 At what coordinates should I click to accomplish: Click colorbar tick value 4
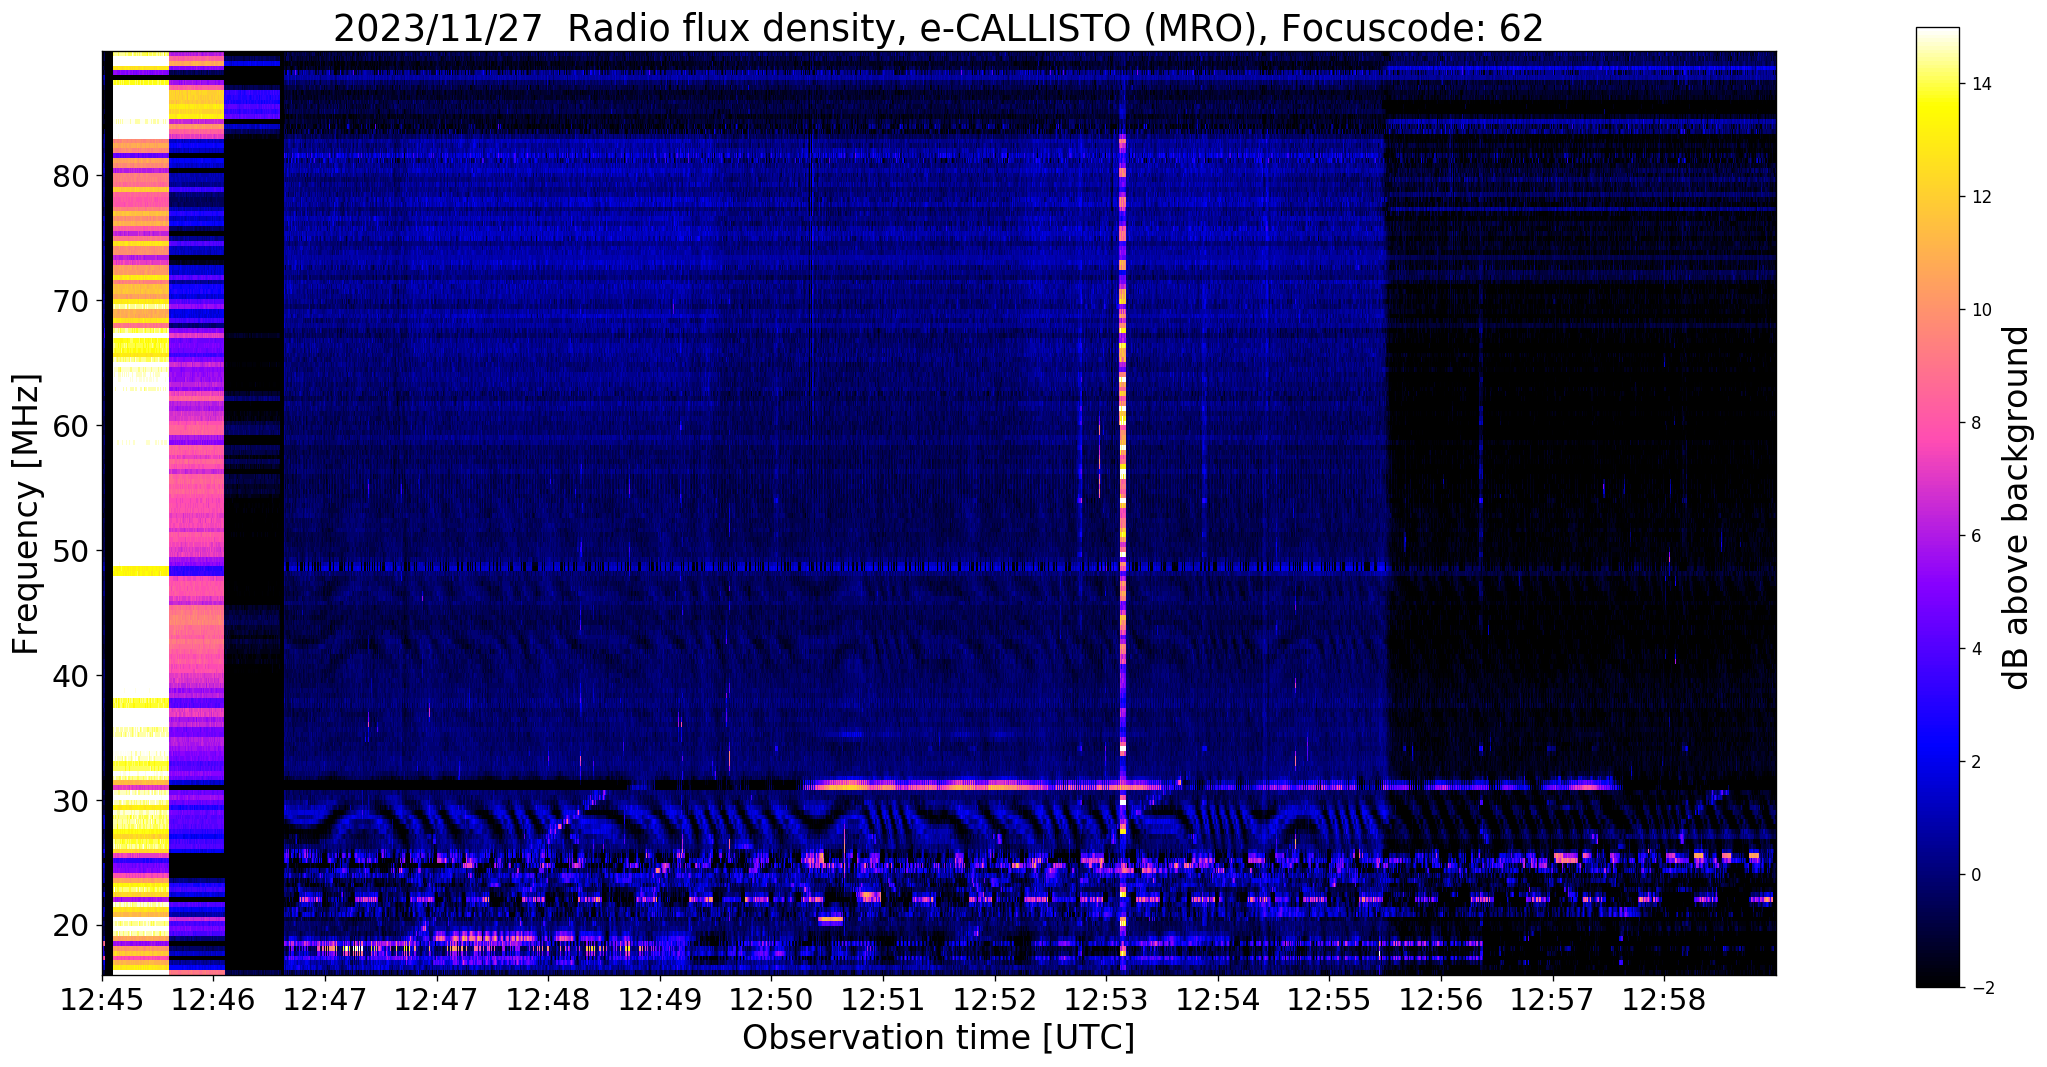1977,649
